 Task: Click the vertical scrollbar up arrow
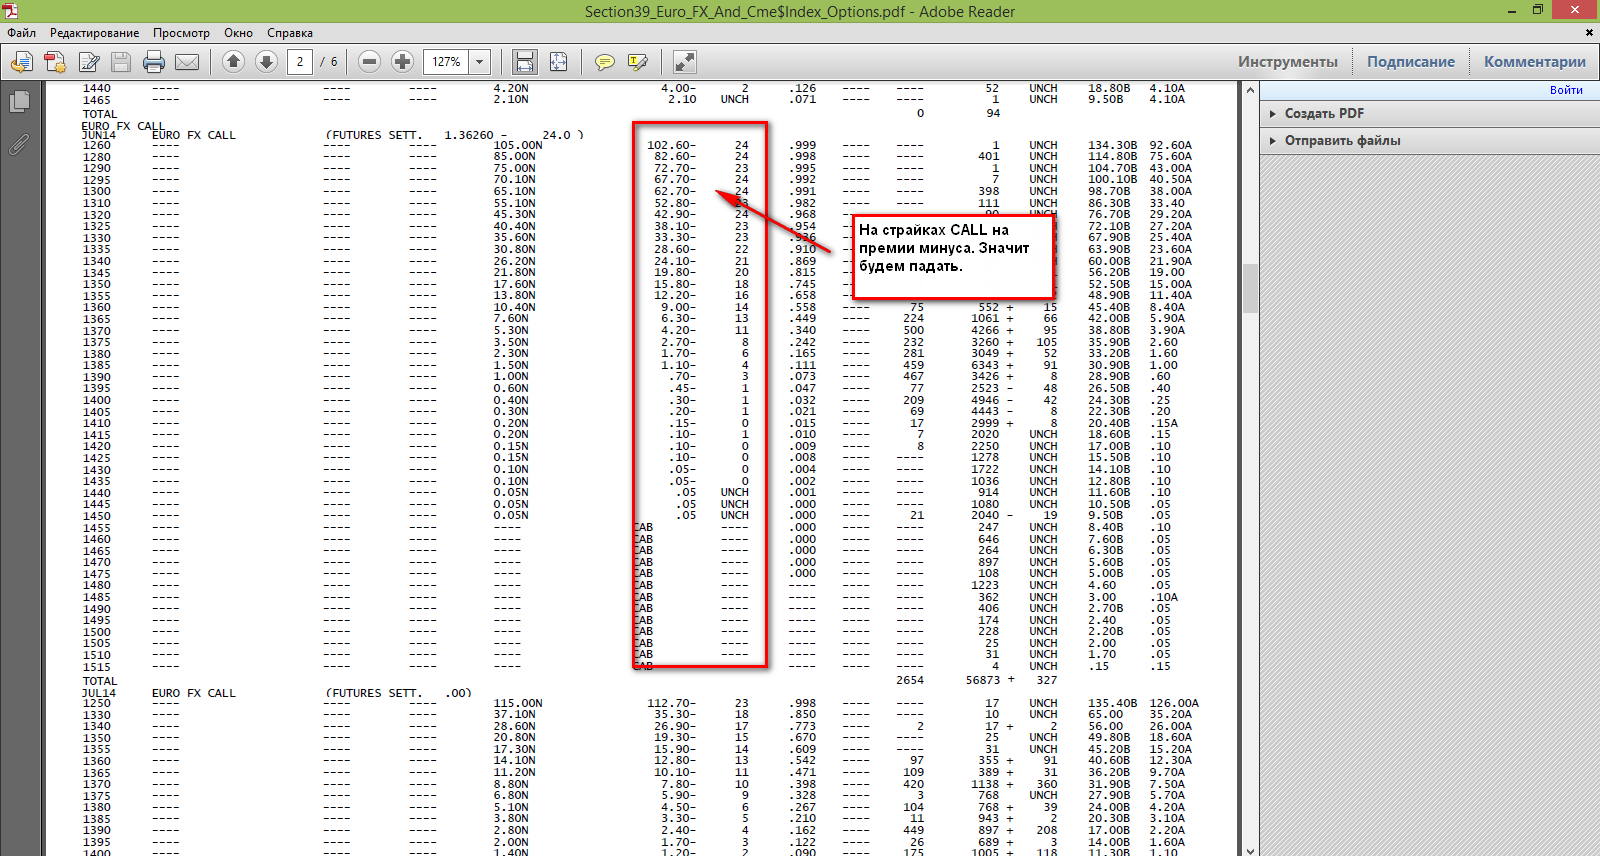point(1250,91)
